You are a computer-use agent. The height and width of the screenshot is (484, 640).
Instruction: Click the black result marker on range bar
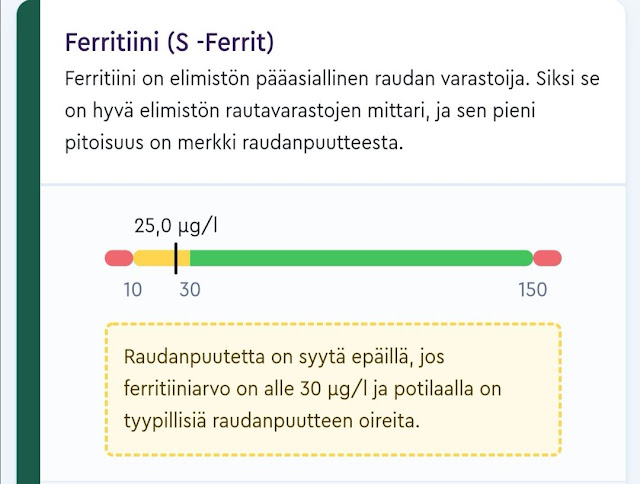pyautogui.click(x=176, y=258)
